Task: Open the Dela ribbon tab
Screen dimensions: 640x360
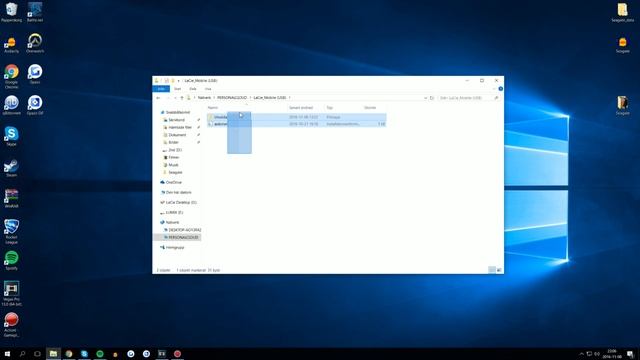Action: pyautogui.click(x=193, y=89)
